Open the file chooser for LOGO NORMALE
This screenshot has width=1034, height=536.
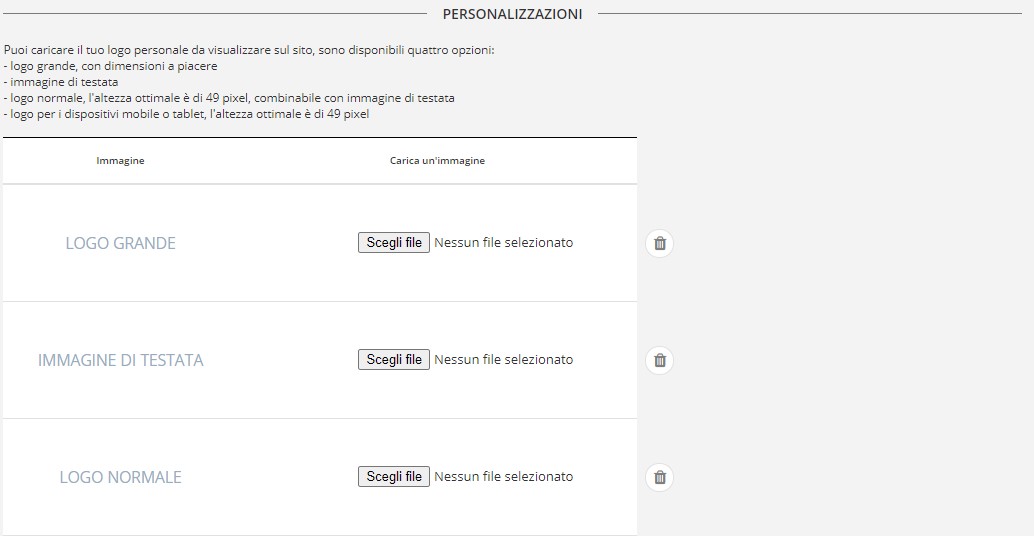[x=394, y=476]
